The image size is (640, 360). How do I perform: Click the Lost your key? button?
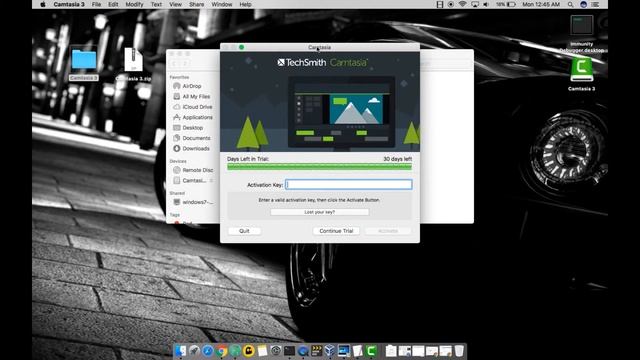(x=320, y=212)
